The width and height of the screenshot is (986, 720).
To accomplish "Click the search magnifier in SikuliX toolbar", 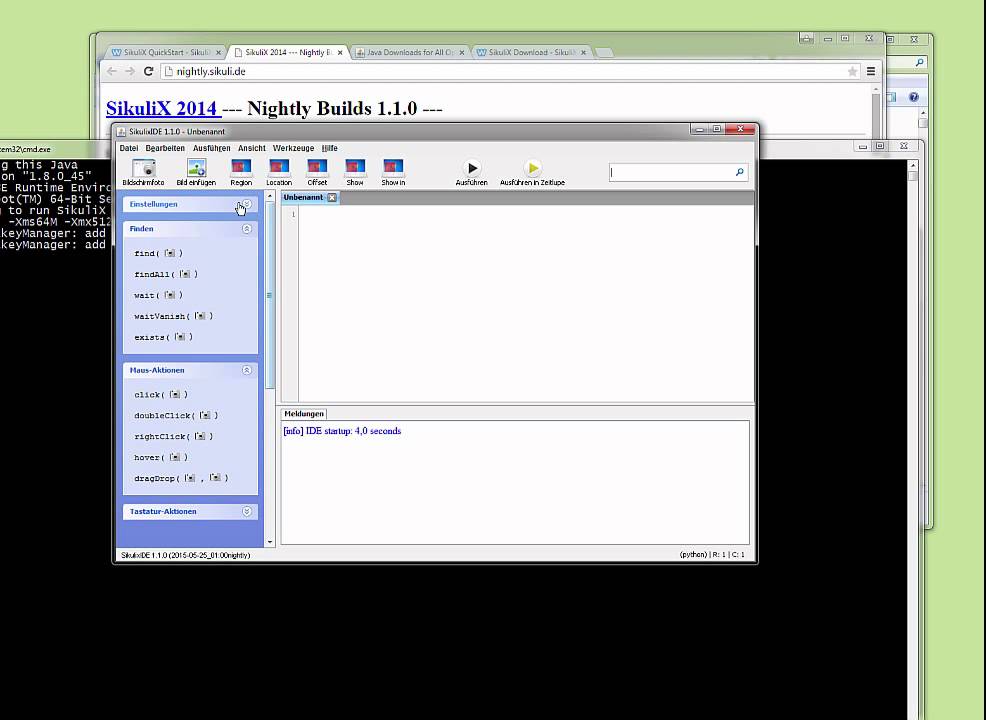I will [x=740, y=172].
